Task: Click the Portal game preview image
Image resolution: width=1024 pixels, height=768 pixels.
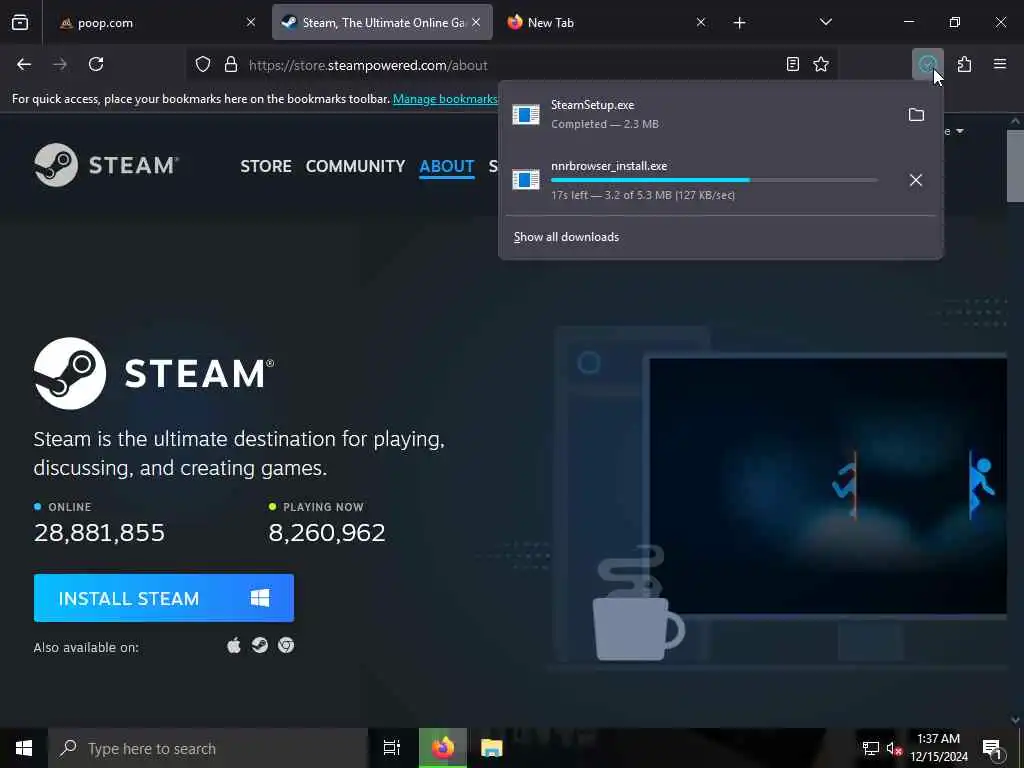Action: coord(827,486)
